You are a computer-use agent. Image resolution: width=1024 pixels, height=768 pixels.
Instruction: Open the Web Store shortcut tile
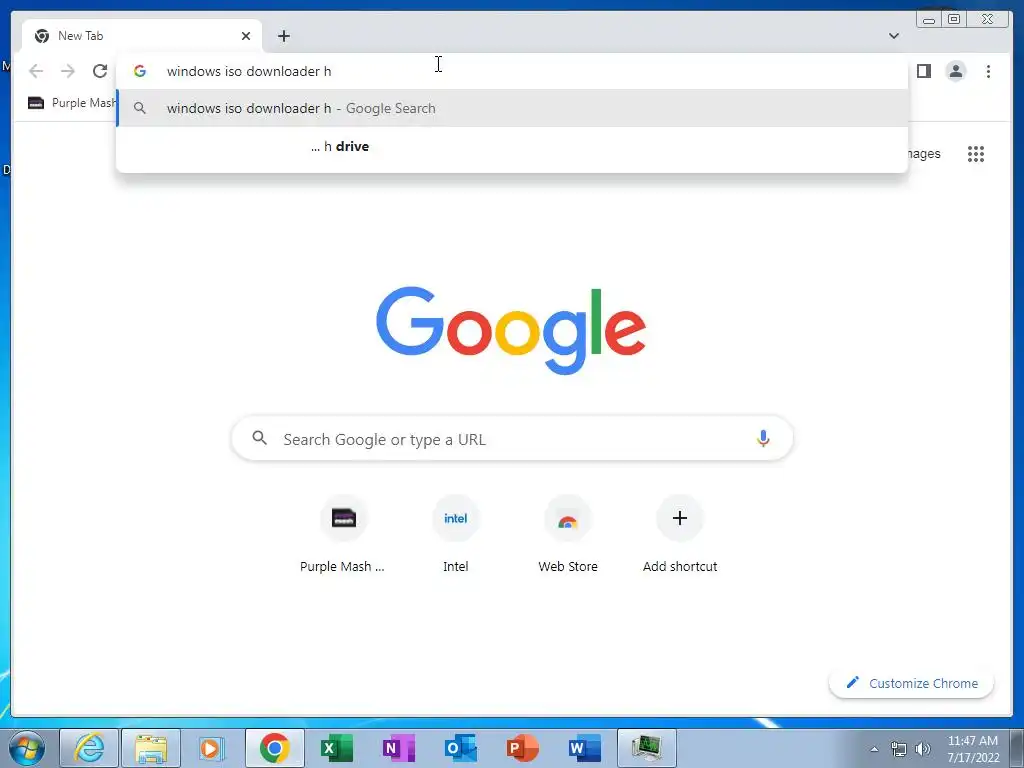click(x=568, y=535)
